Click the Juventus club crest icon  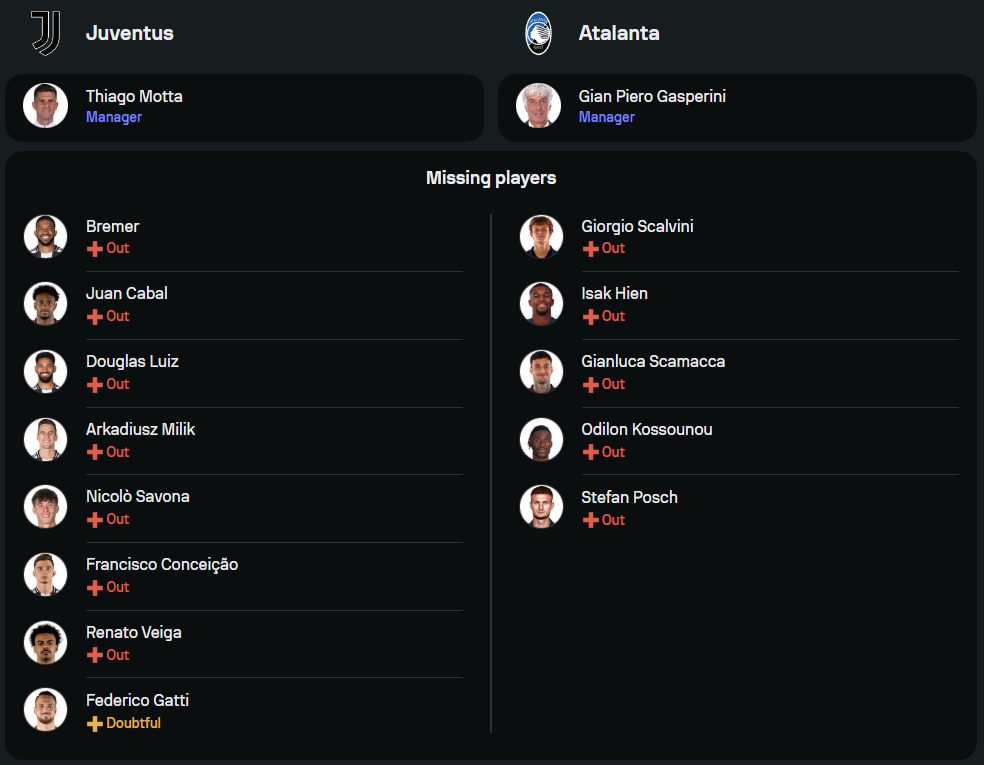coord(45,33)
